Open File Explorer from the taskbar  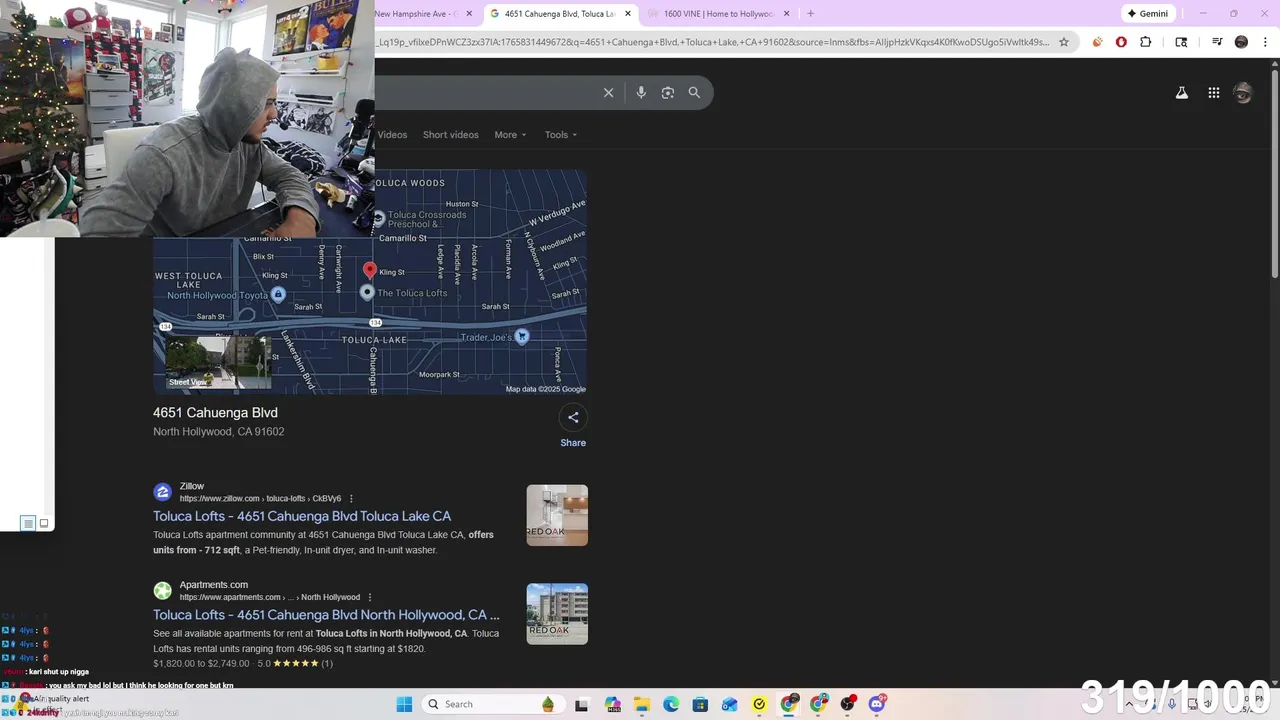click(x=641, y=704)
